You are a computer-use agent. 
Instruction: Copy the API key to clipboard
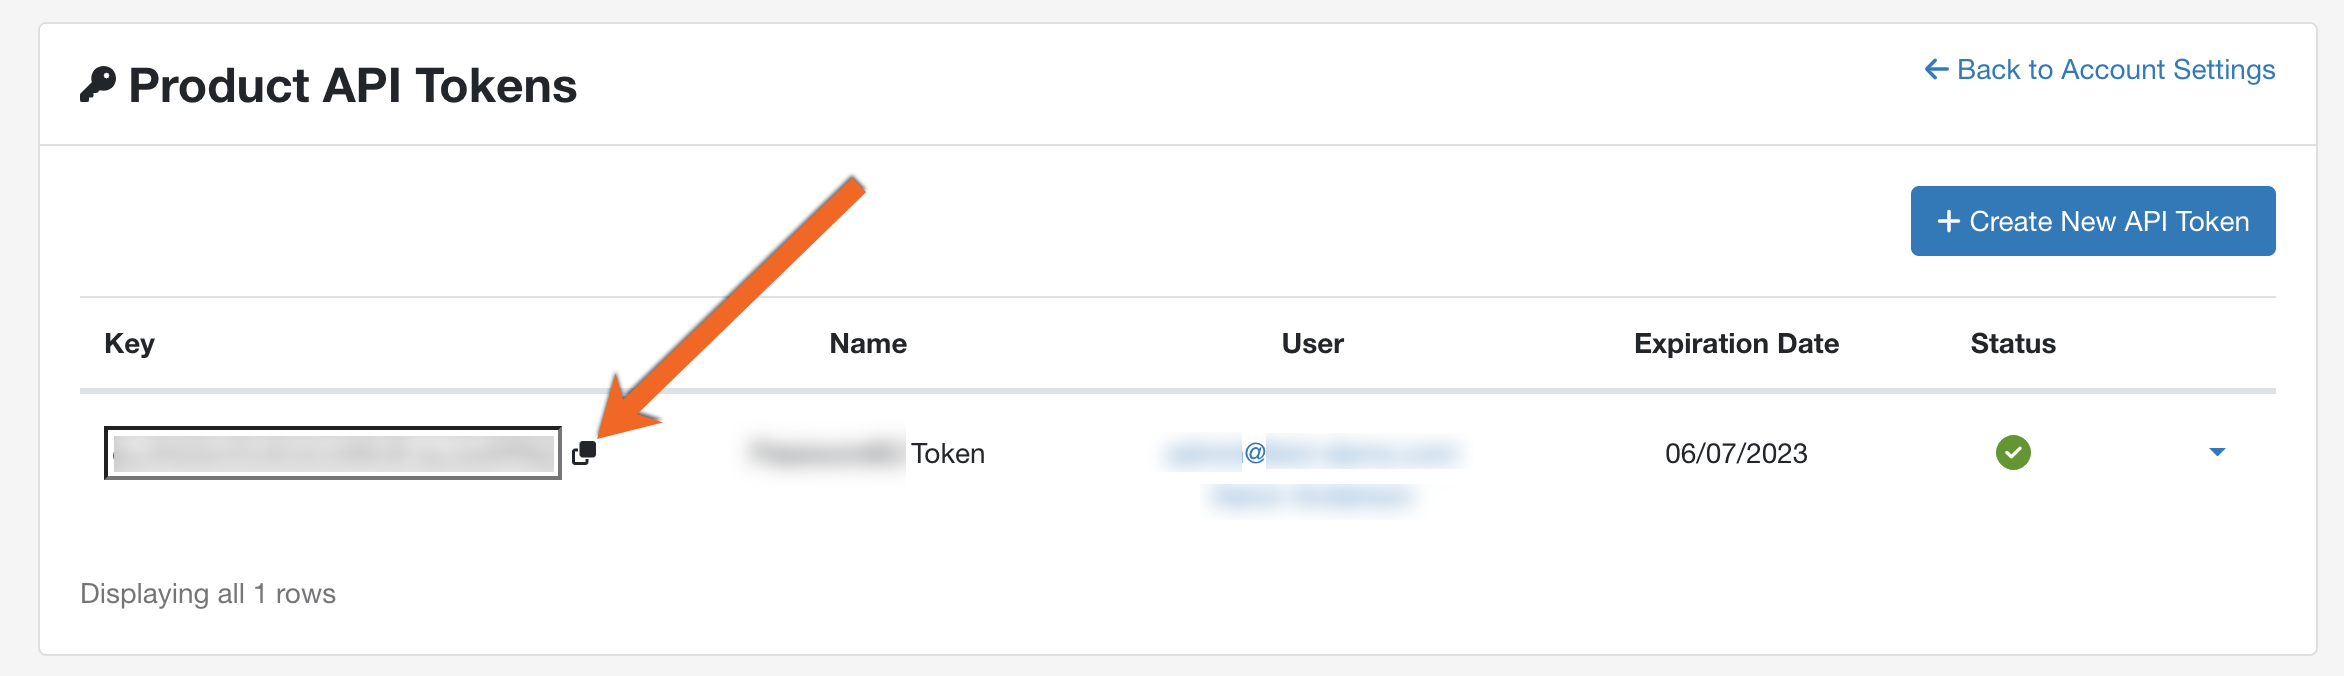click(584, 453)
